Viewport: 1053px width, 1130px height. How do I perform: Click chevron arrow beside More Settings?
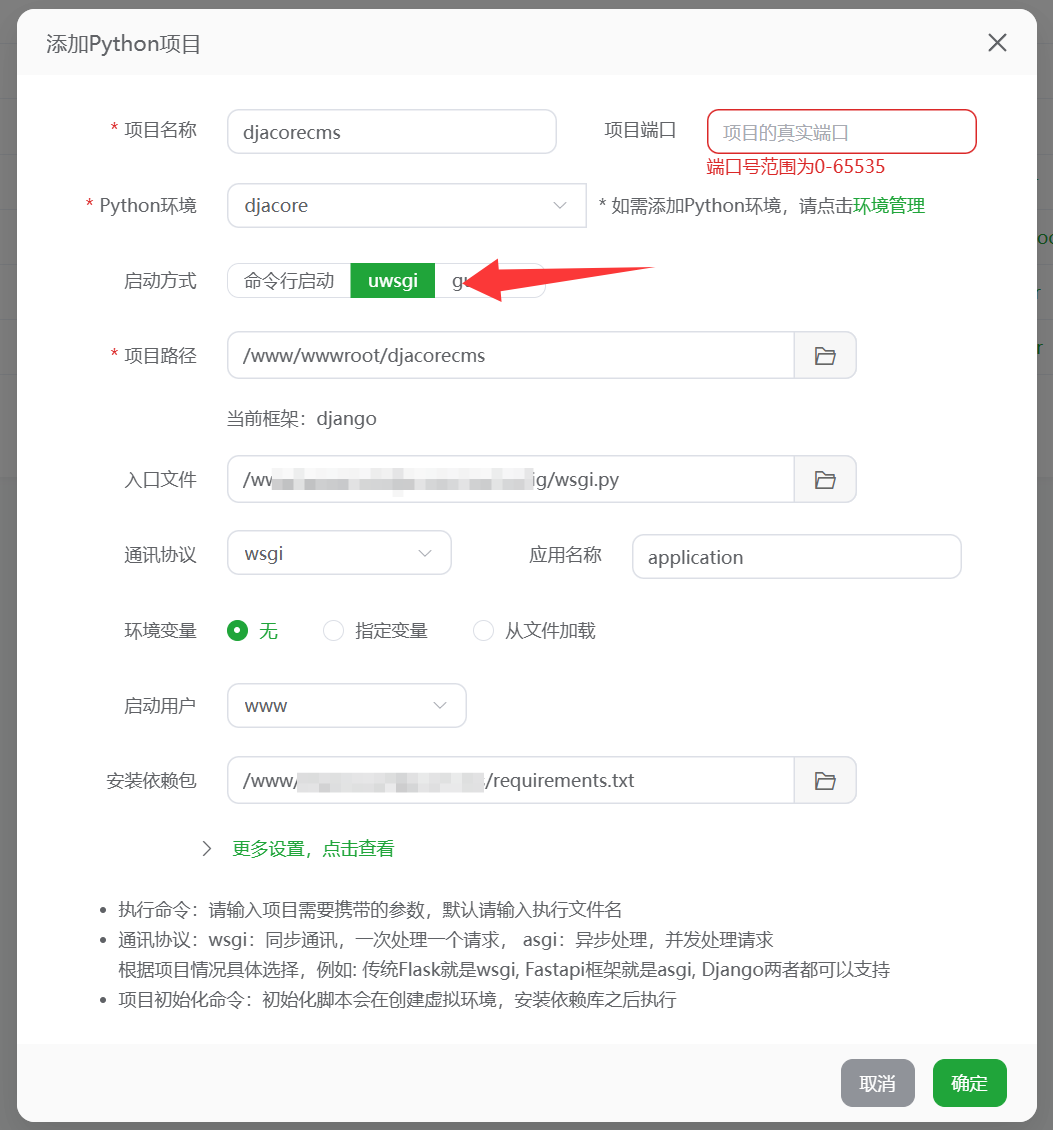click(207, 848)
